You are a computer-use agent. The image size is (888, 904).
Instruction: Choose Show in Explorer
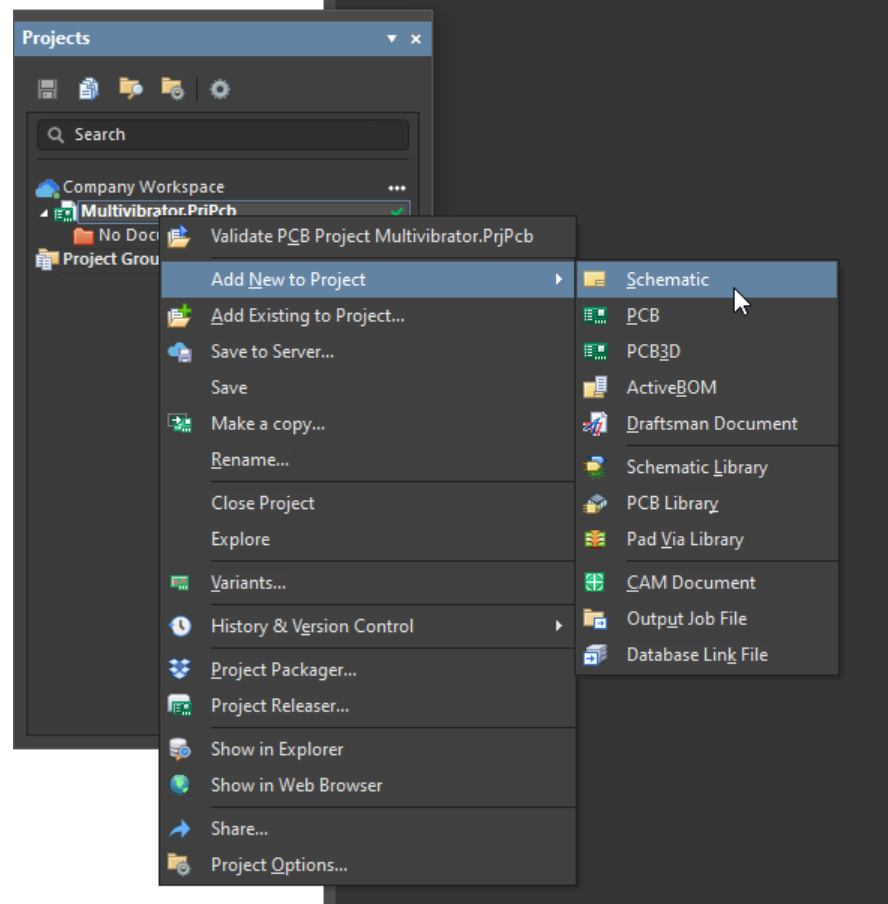(368, 749)
